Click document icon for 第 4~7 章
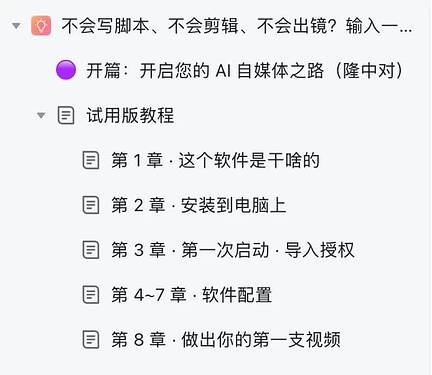The image size is (432, 375). click(91, 295)
